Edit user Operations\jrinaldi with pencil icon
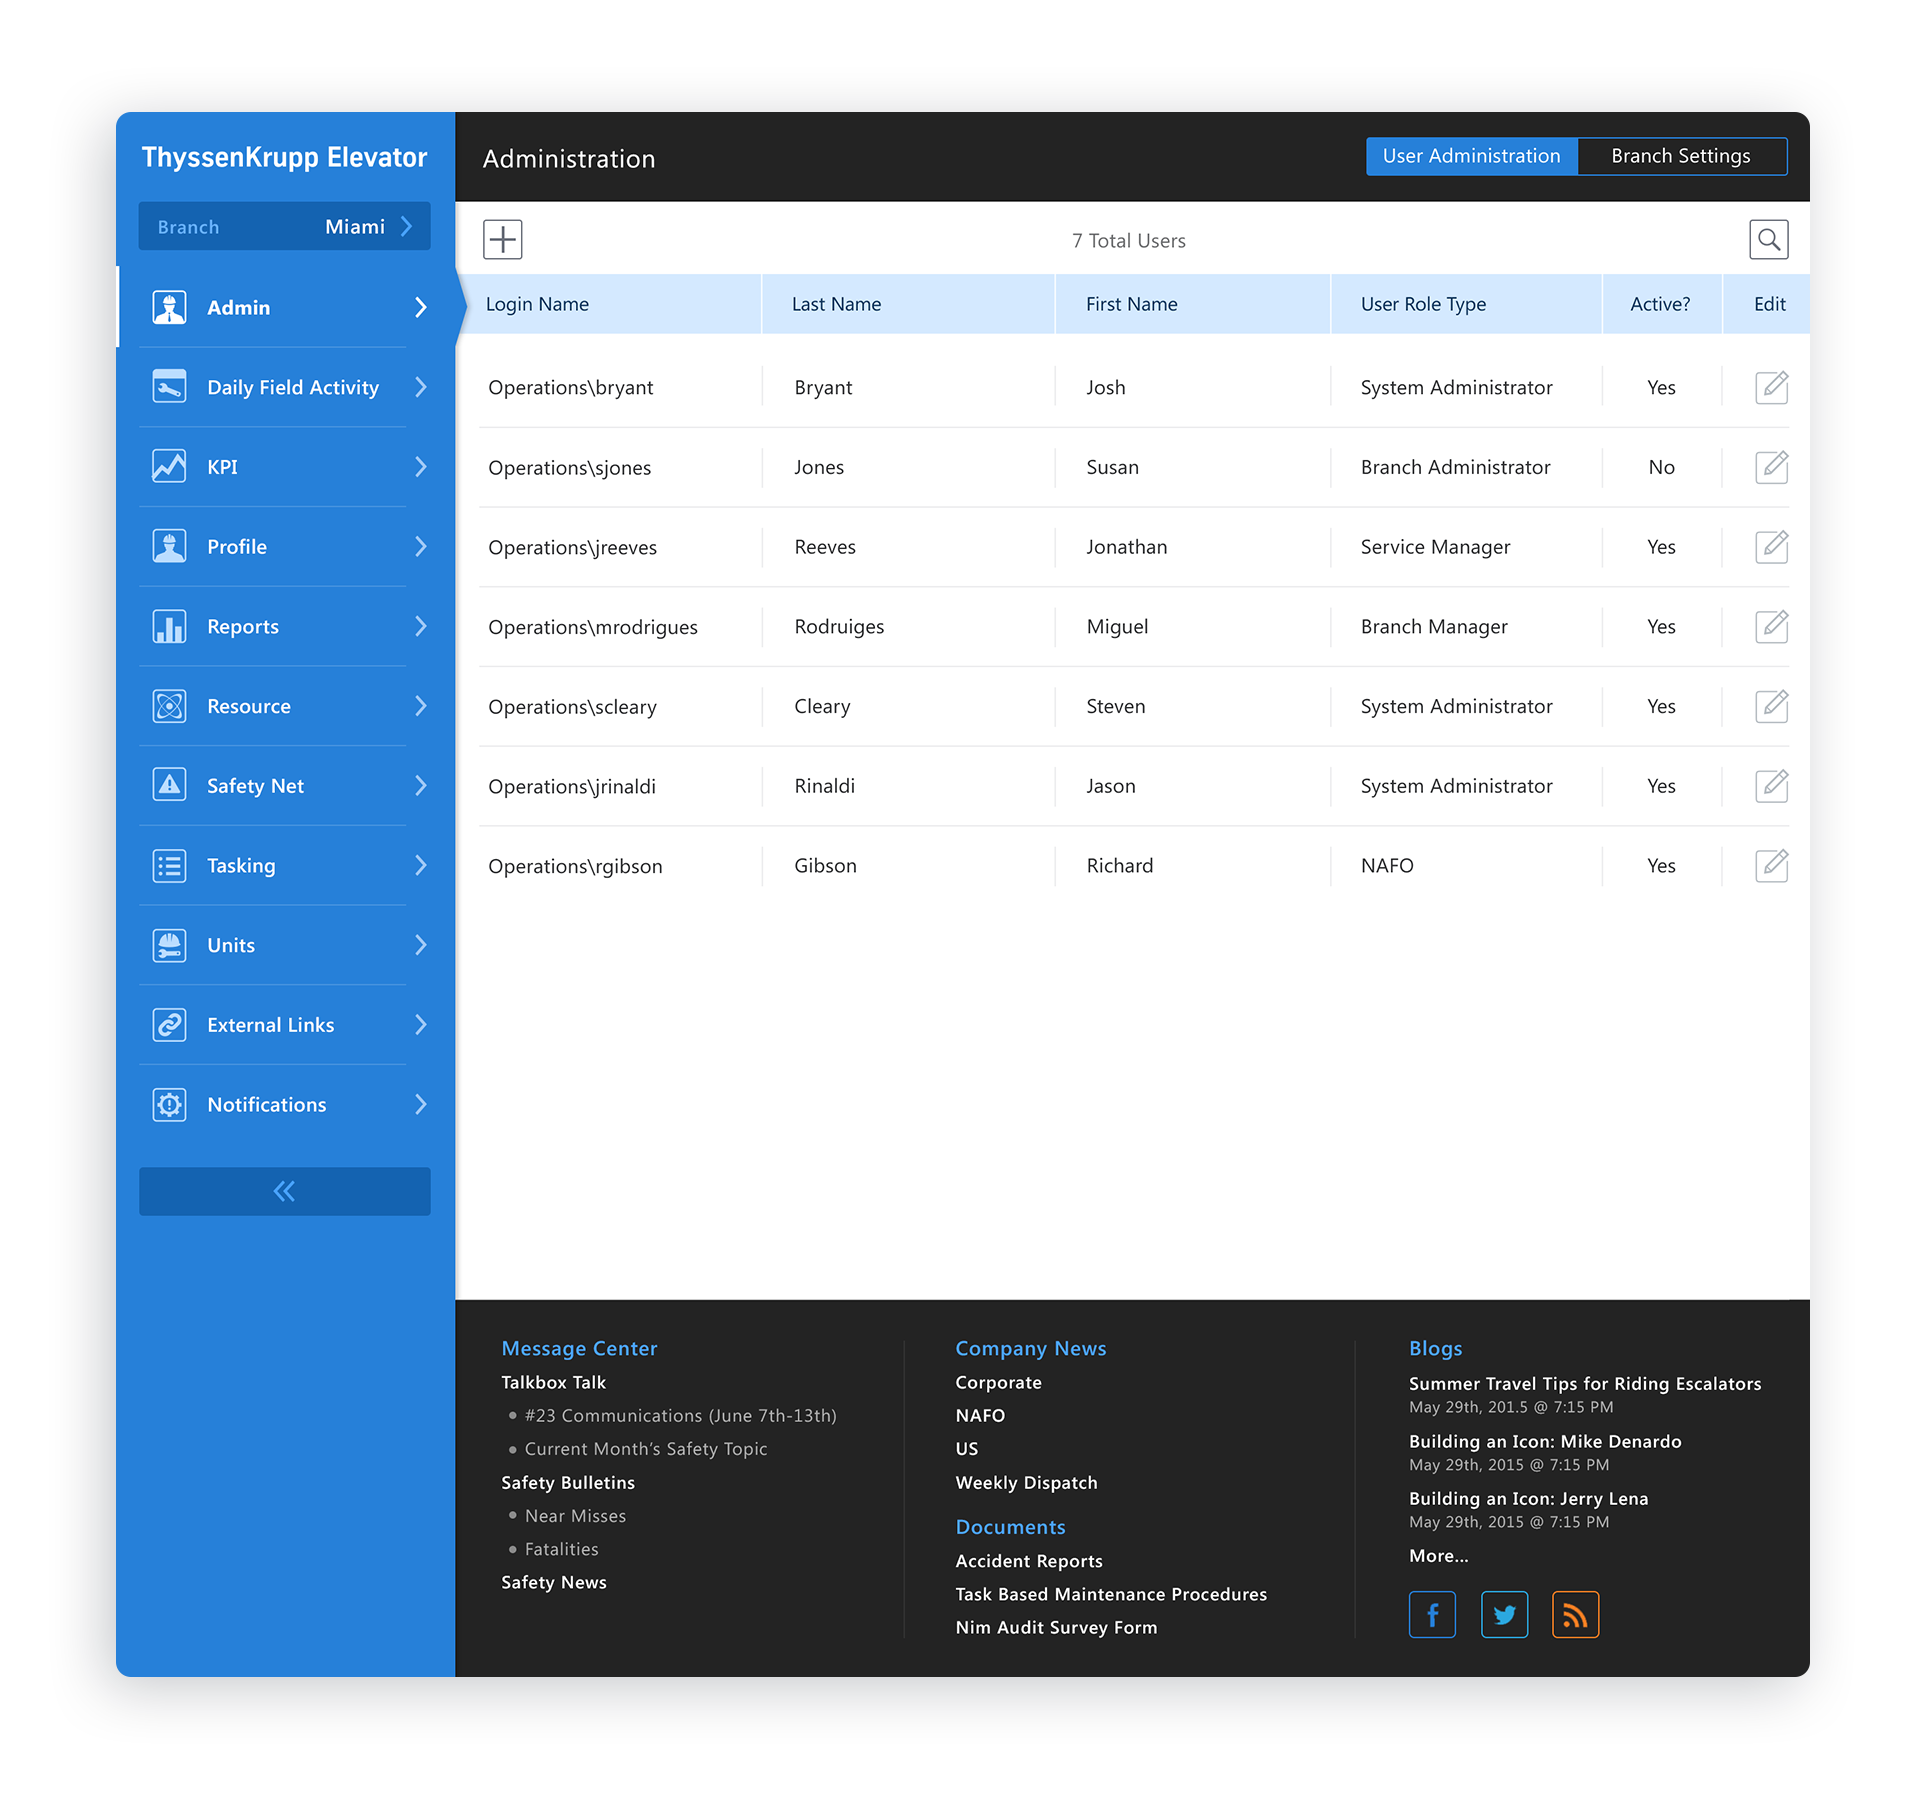The height and width of the screenshot is (1793, 1920). coord(1771,785)
